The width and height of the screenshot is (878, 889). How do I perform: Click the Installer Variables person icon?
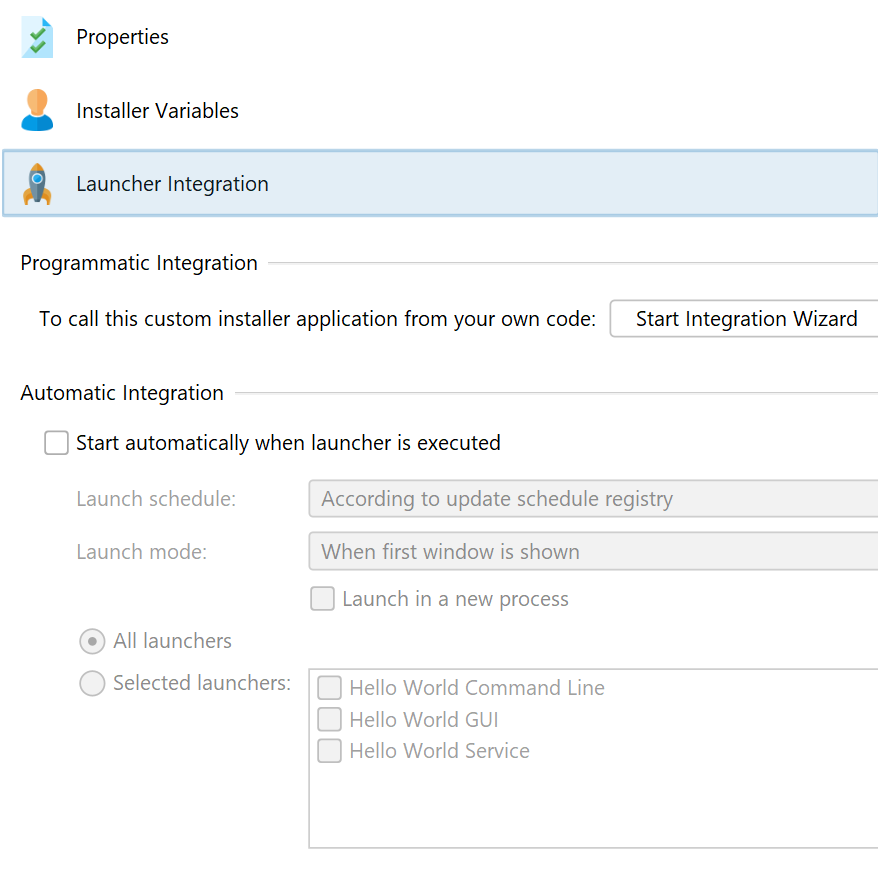coord(37,110)
